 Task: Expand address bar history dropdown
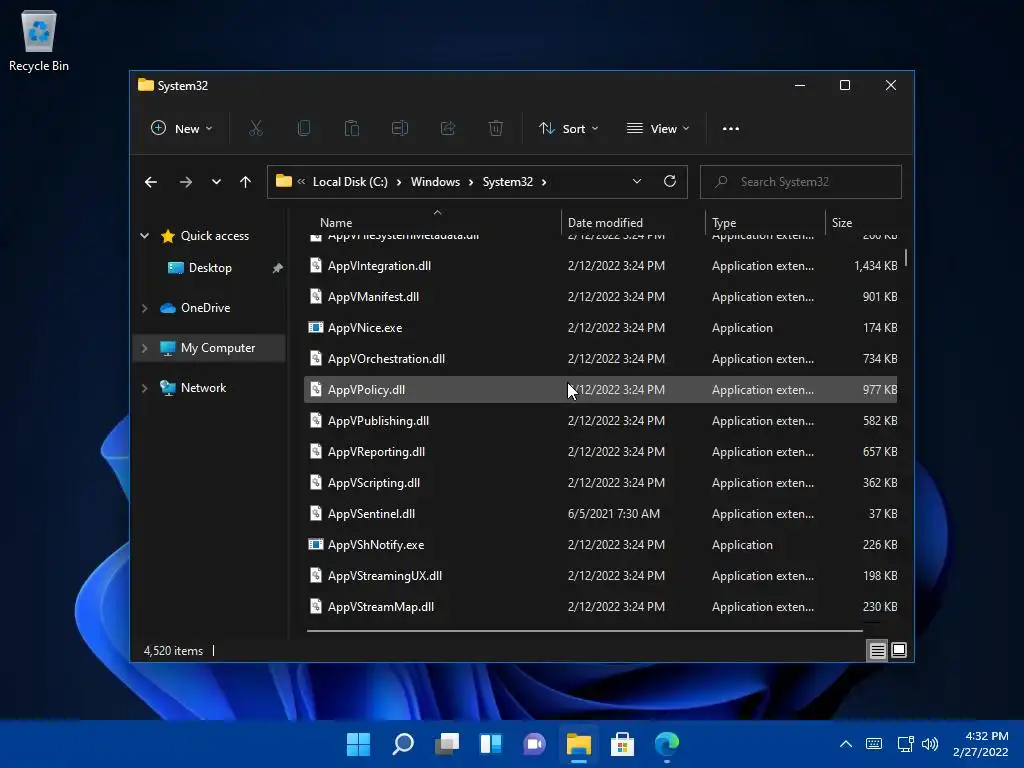[637, 182]
